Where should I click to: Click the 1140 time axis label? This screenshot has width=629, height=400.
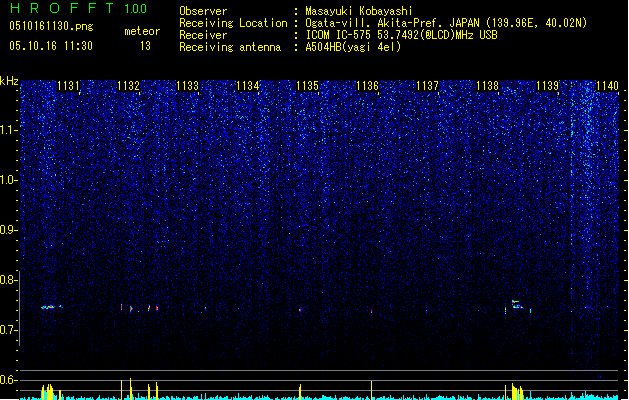(607, 86)
